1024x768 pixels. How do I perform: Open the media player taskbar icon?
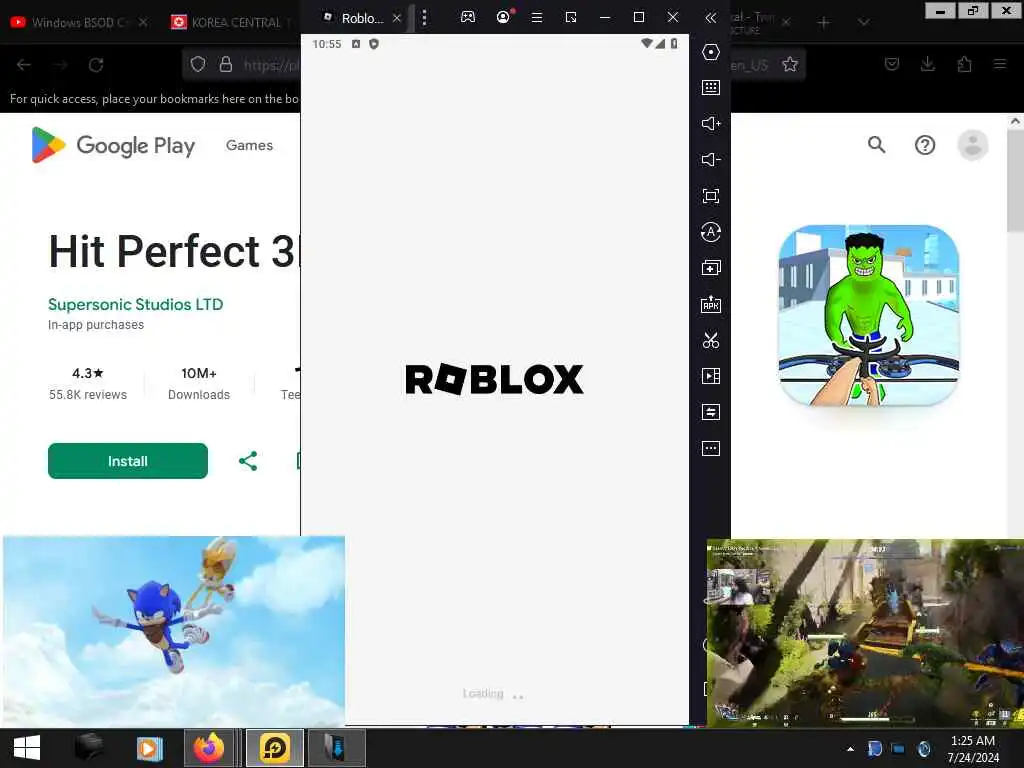click(x=149, y=748)
